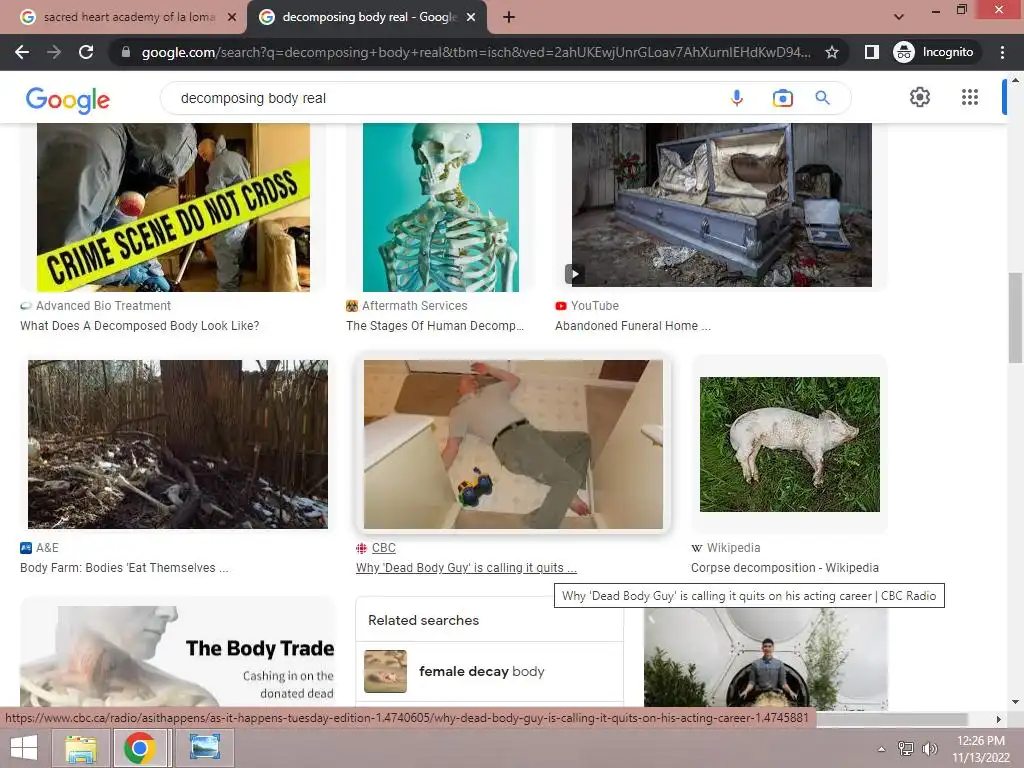Close the sacred heart academy tab
The height and width of the screenshot is (768, 1024).
coord(232,17)
